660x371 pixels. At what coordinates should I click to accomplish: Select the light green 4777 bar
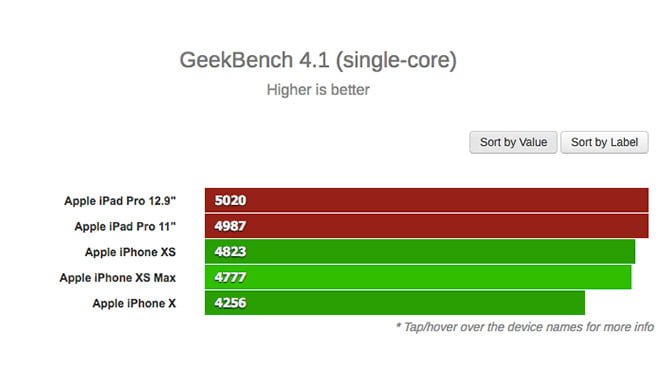418,277
